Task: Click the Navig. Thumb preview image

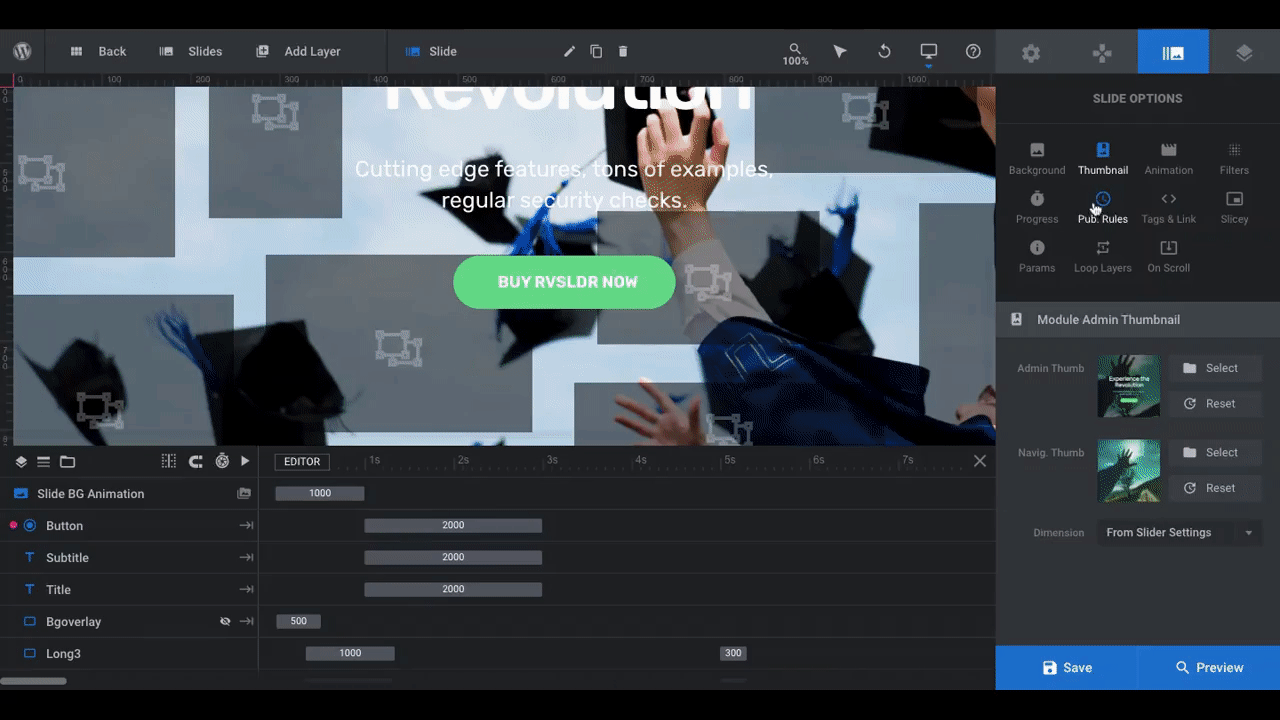Action: pyautogui.click(x=1129, y=470)
